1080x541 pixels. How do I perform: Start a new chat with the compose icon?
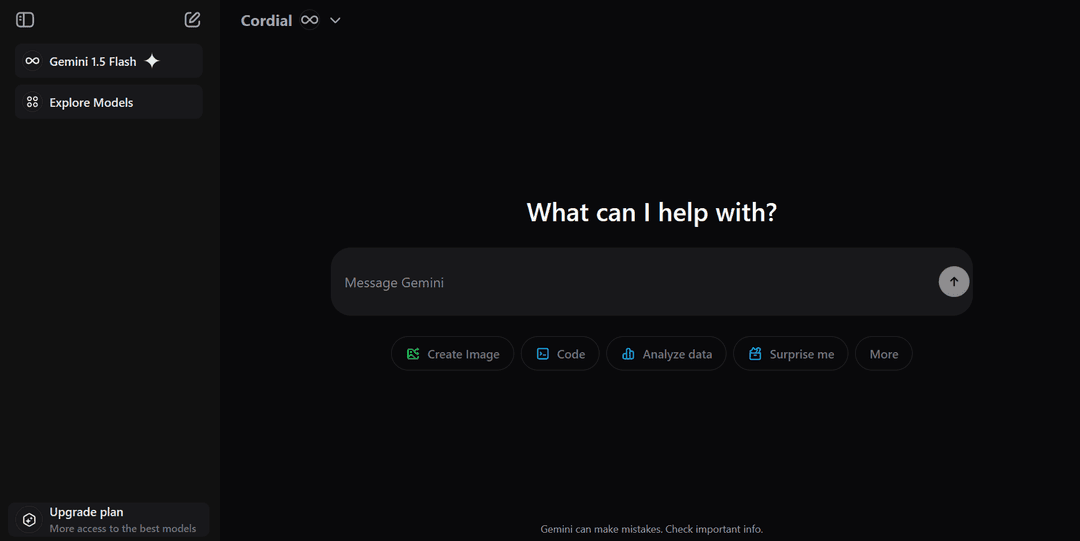tap(192, 20)
